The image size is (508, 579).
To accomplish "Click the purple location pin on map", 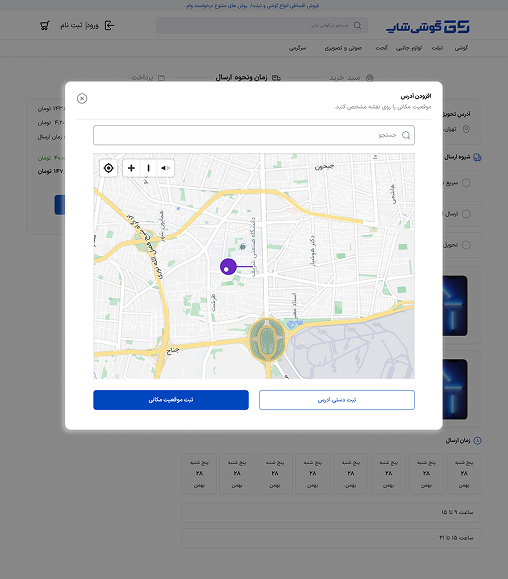I will pos(228,267).
